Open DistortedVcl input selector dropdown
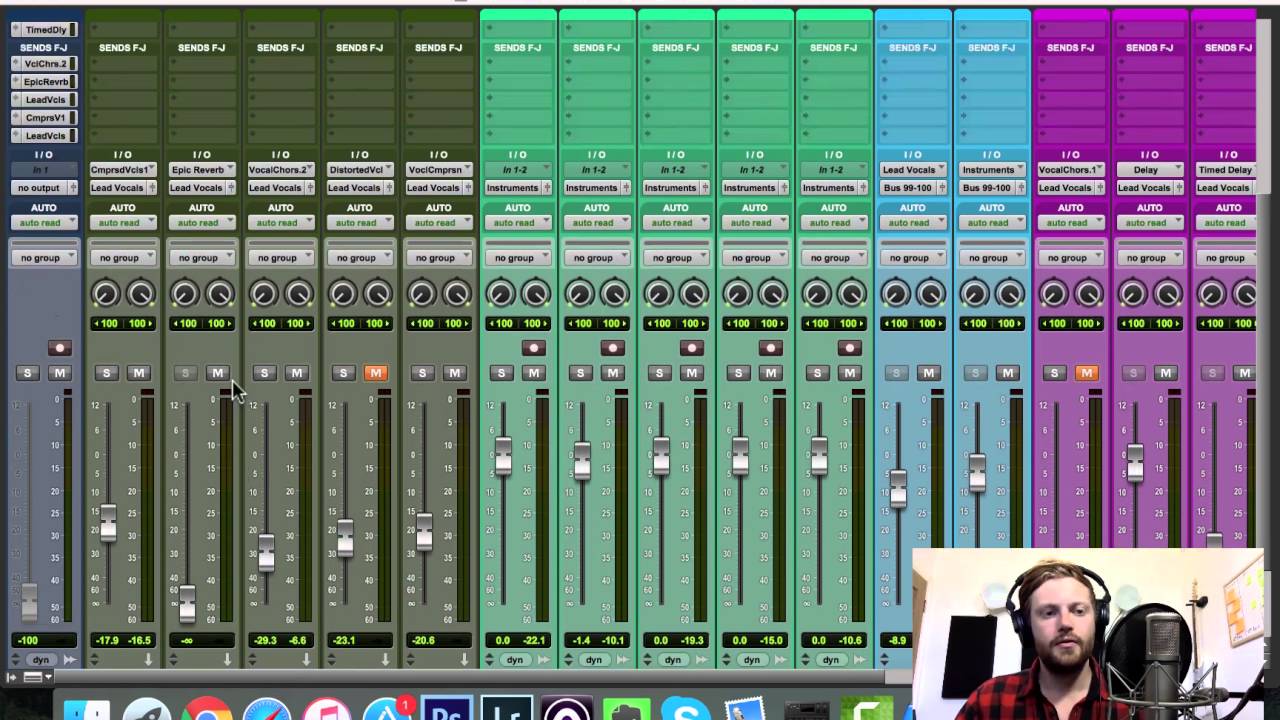Screen dimensions: 1280x720 pyautogui.click(x=359, y=170)
